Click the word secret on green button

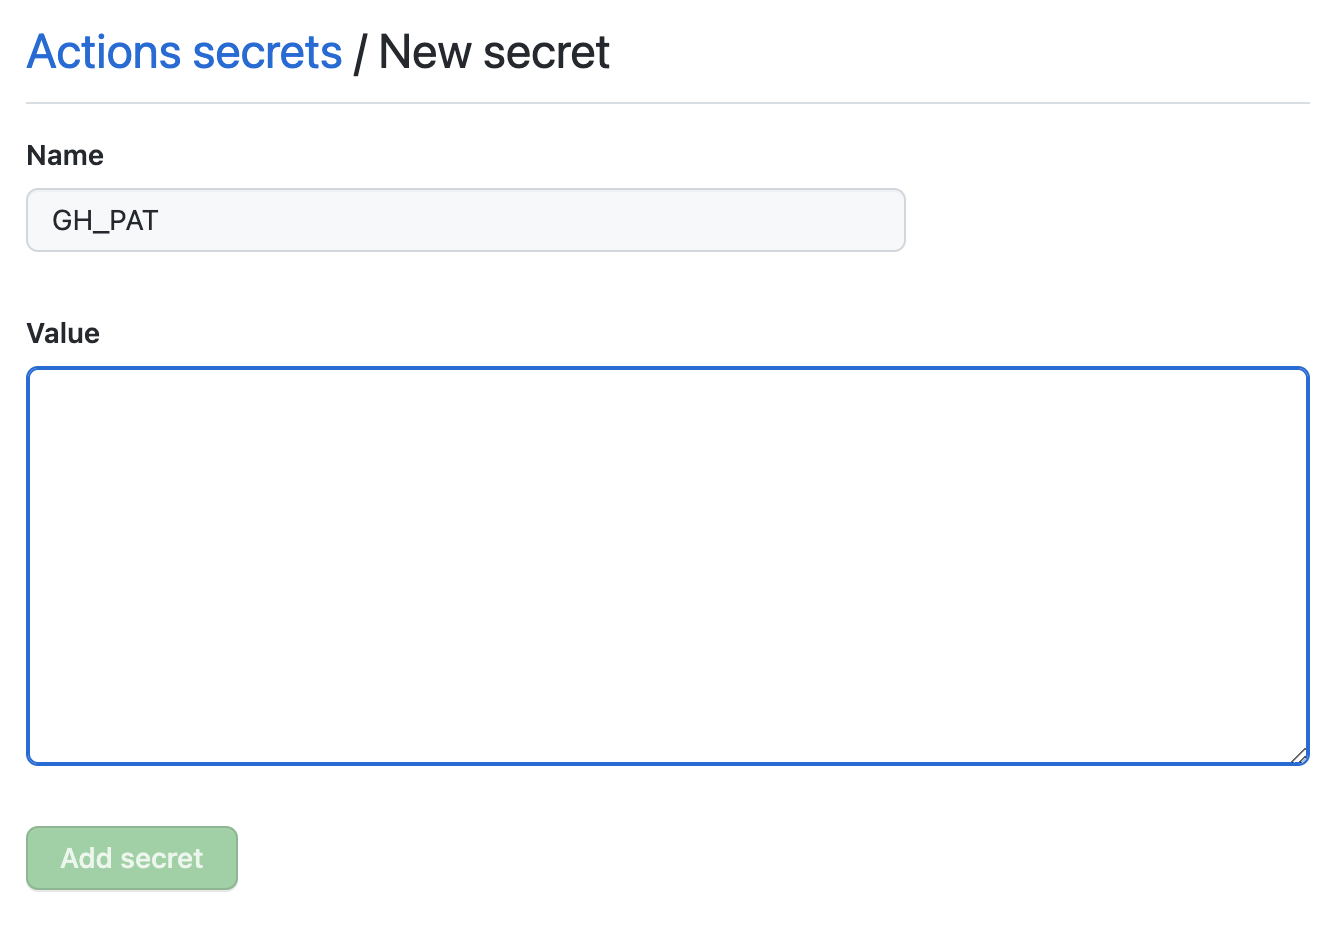(161, 858)
